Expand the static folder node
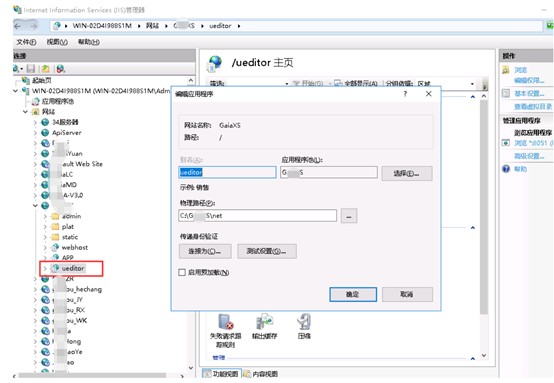 (45, 237)
